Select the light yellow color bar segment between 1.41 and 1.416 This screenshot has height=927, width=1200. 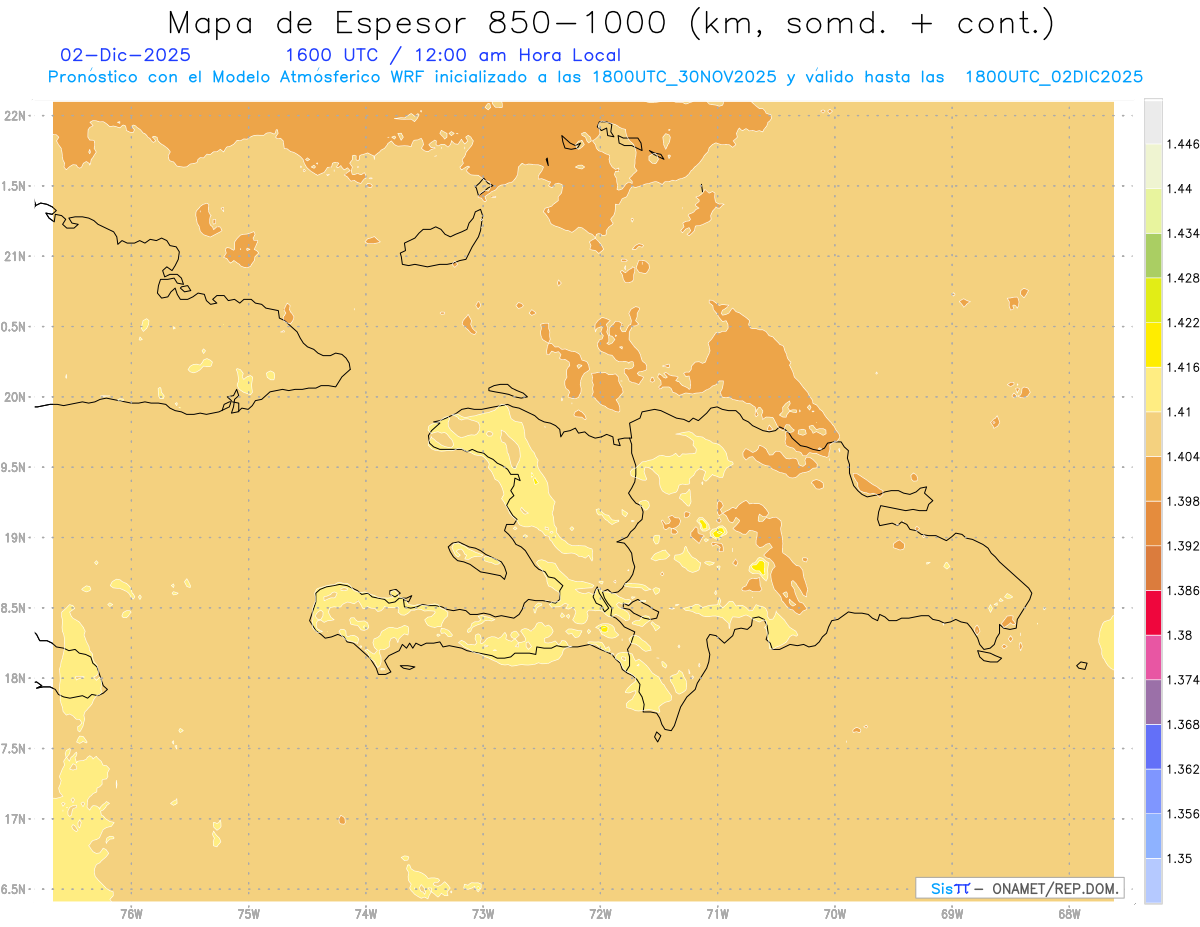point(1153,390)
